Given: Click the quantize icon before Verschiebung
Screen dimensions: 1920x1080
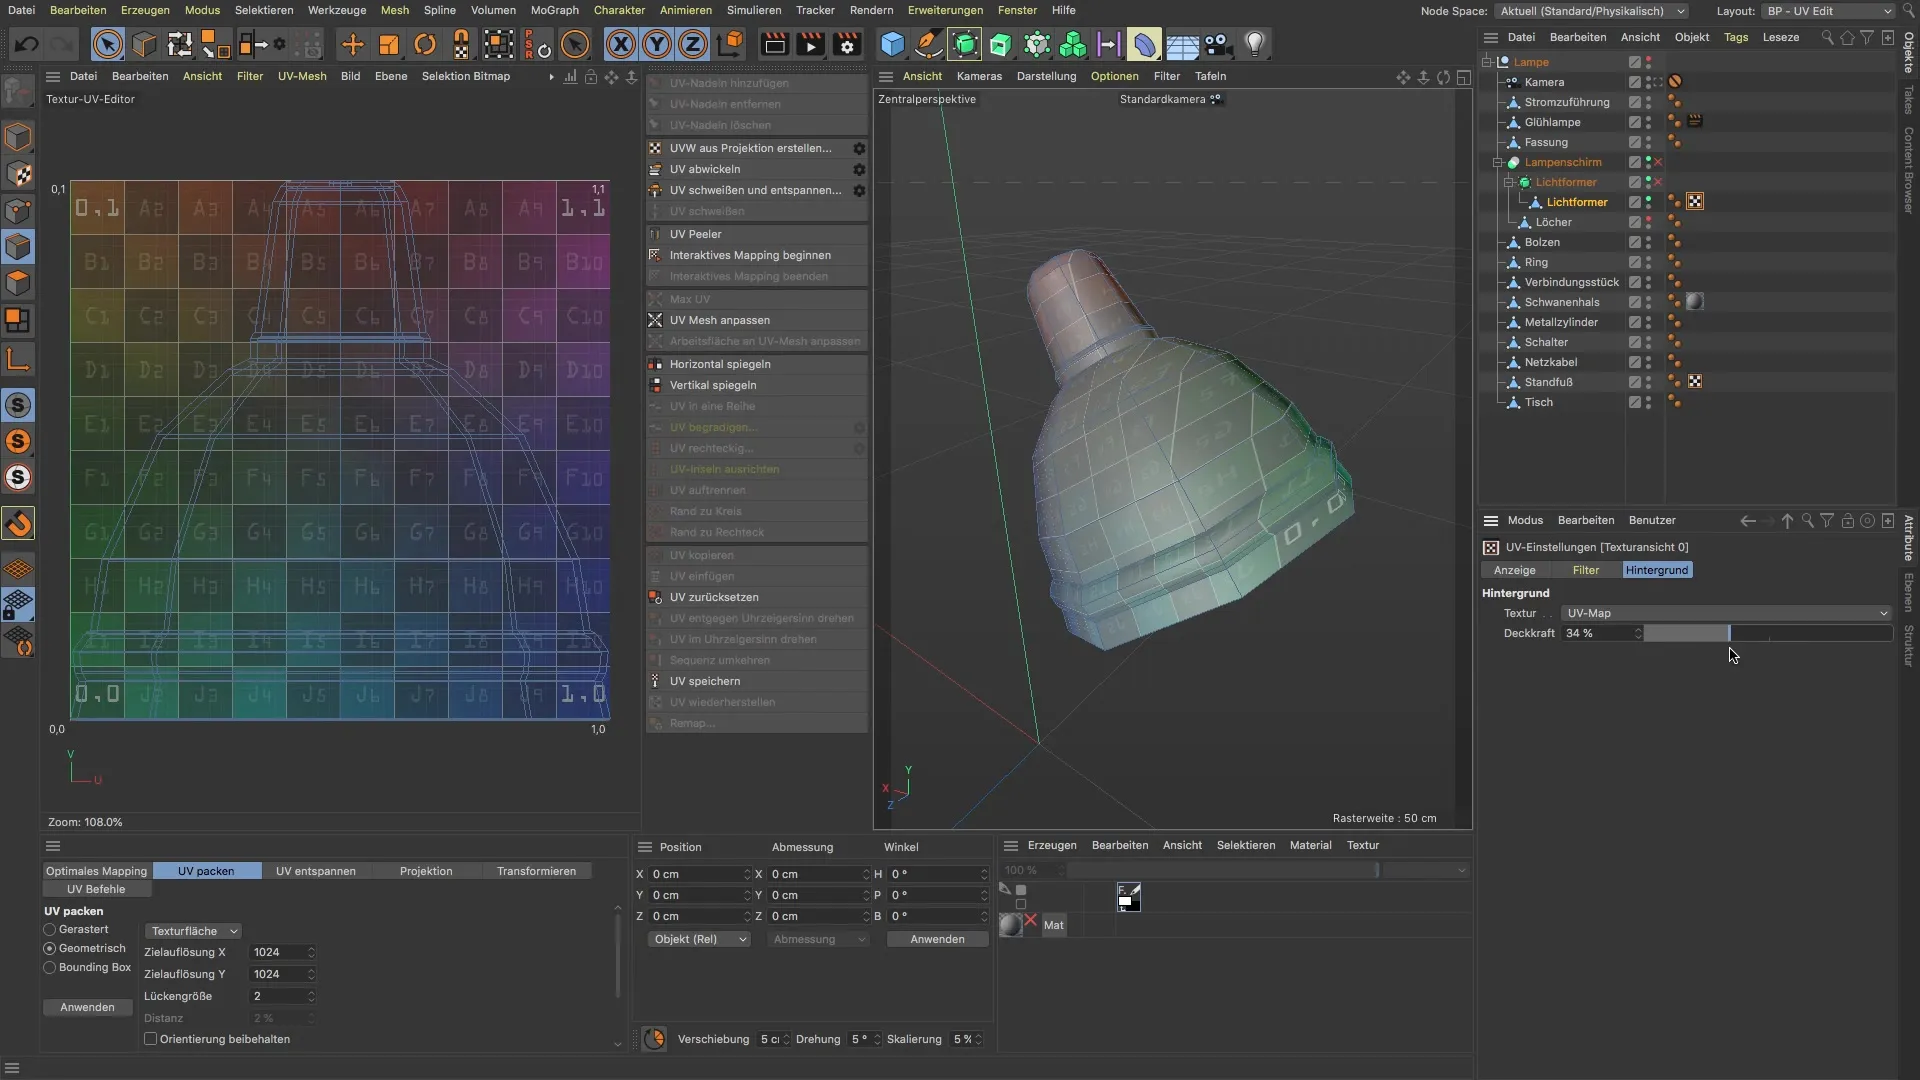Looking at the screenshot, I should click(x=654, y=1039).
